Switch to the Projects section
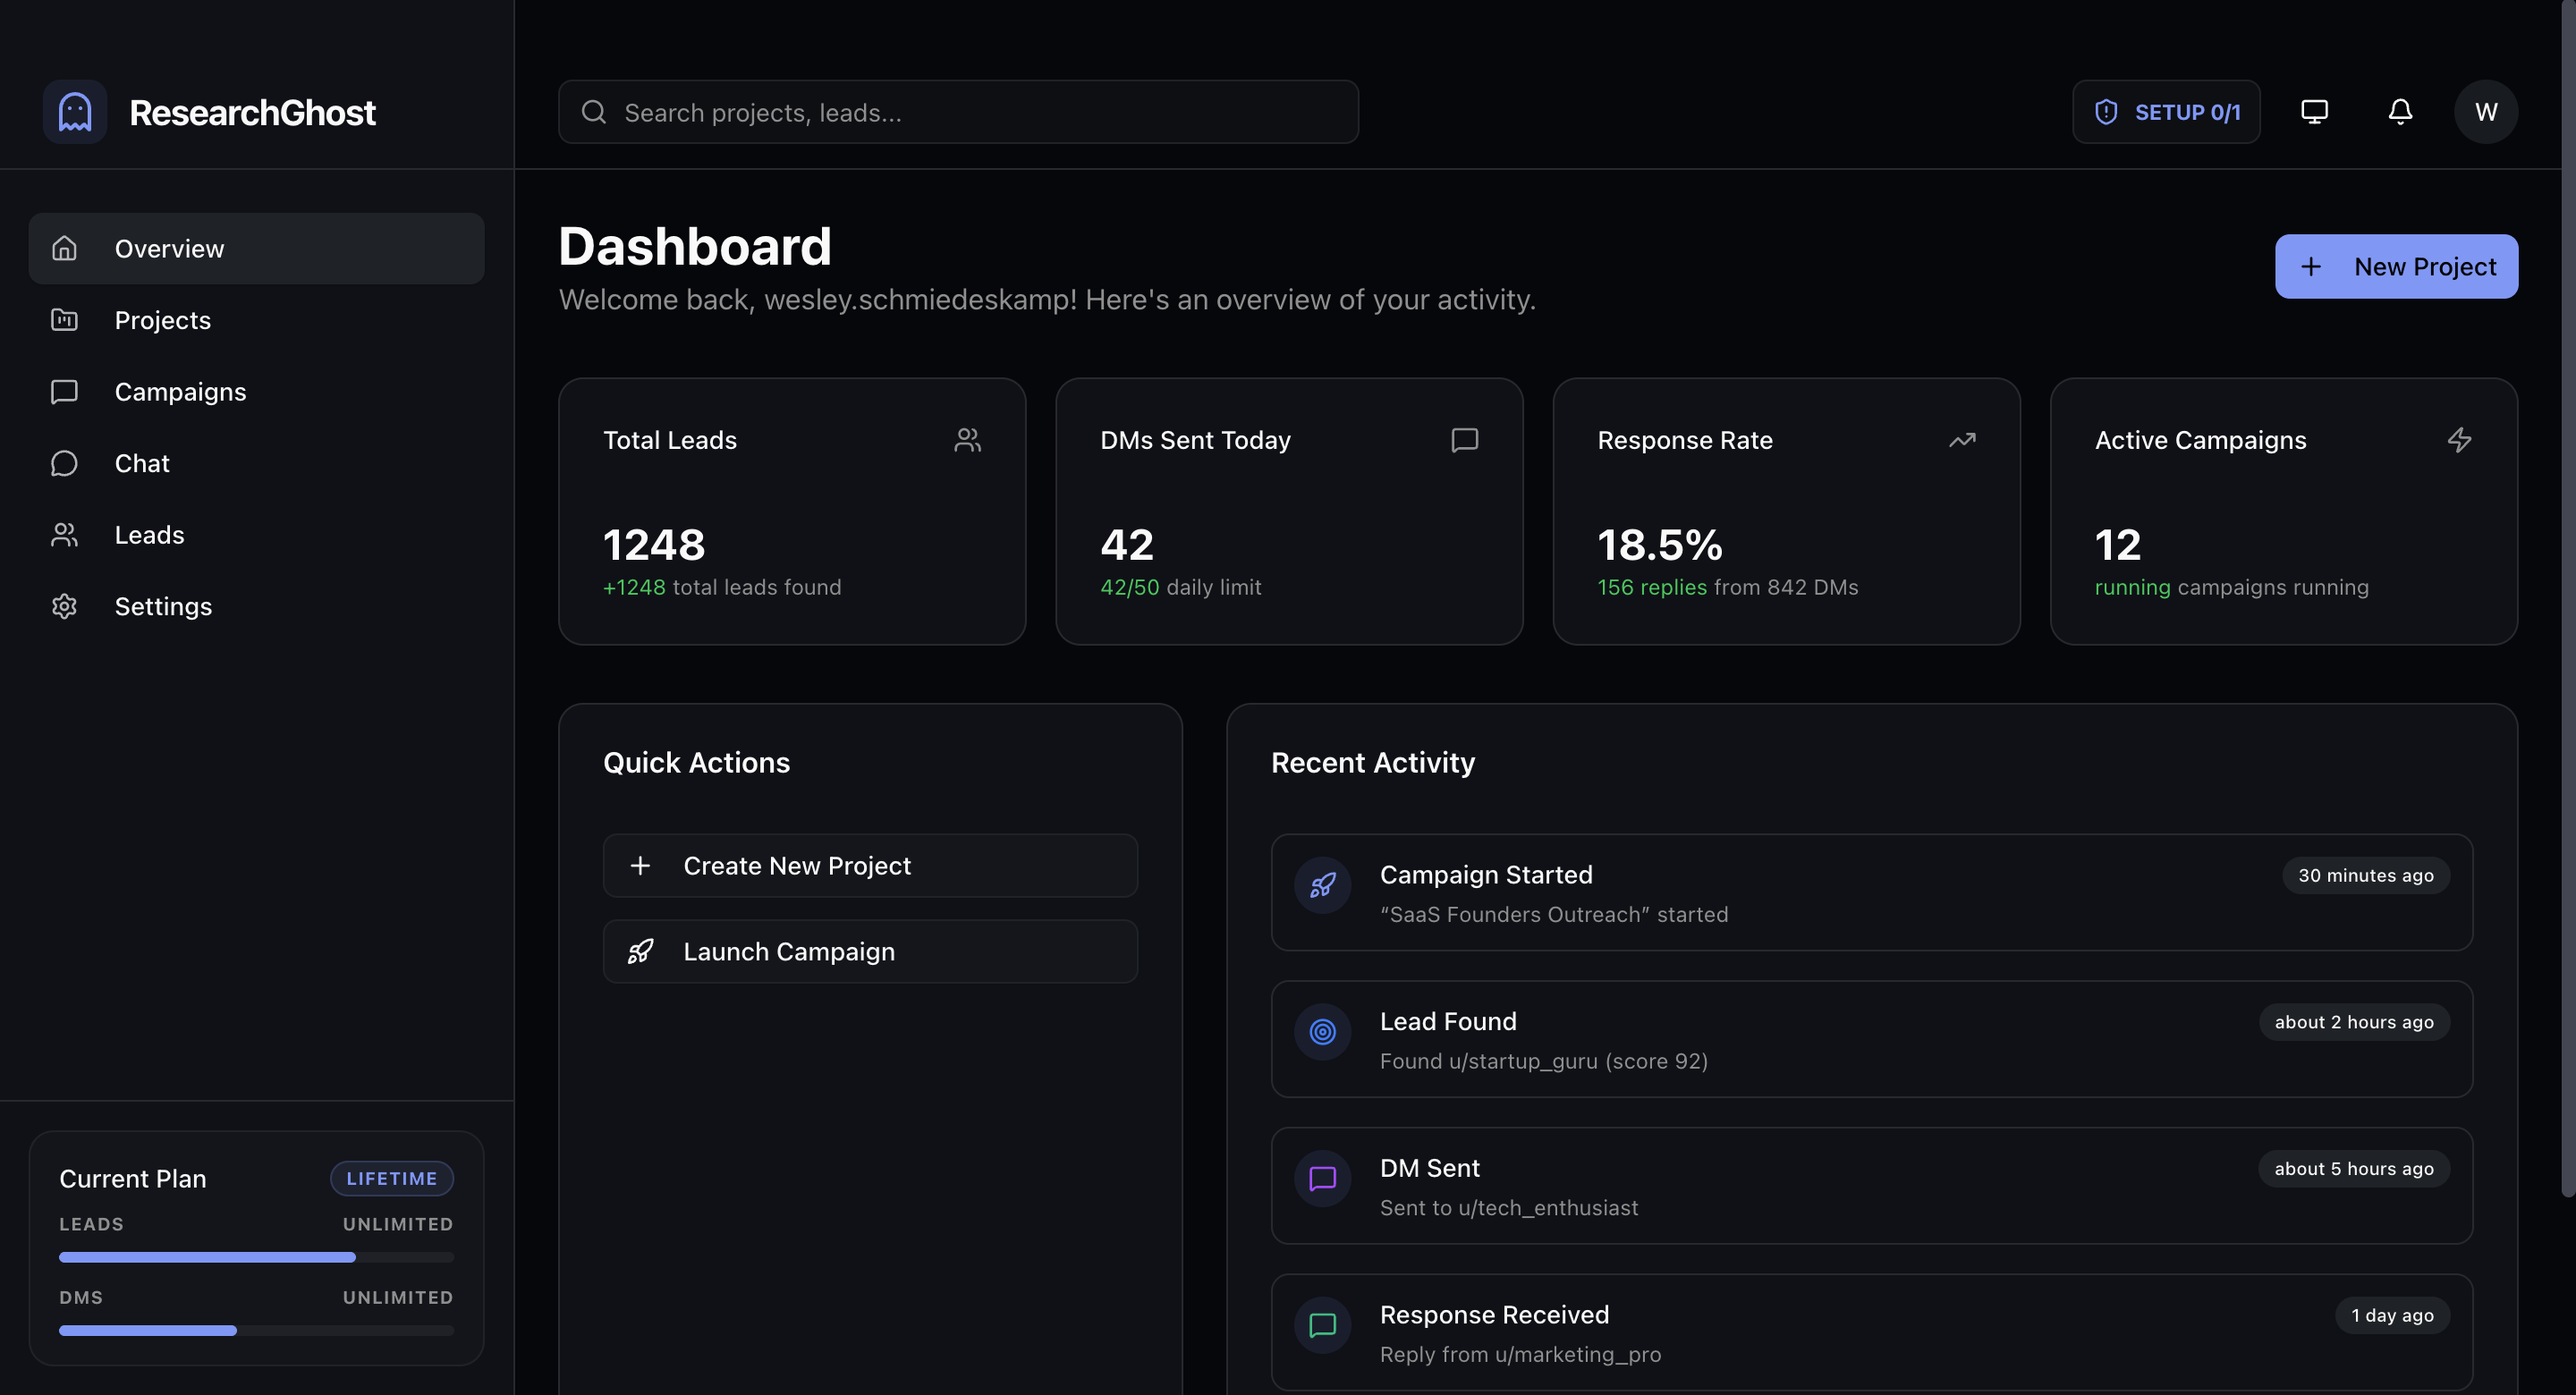 tap(162, 320)
